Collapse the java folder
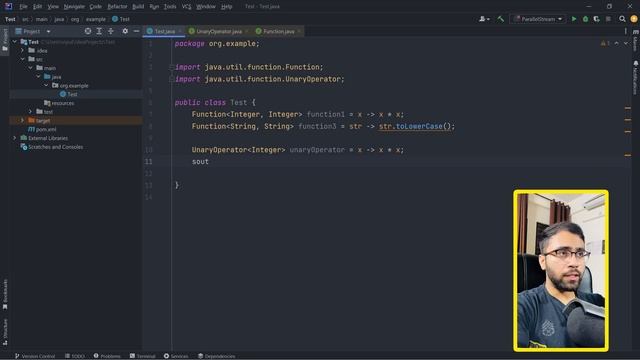640x360 pixels. pyautogui.click(x=38, y=76)
